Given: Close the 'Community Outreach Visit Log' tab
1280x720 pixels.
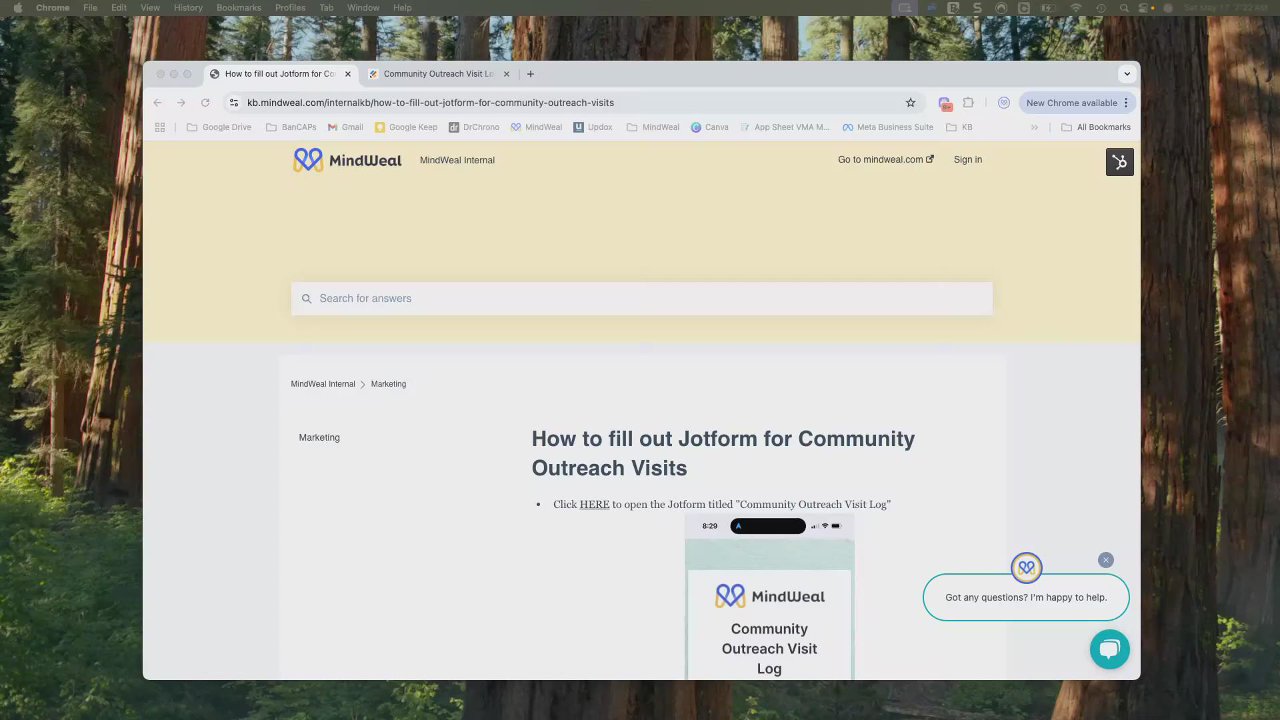Looking at the screenshot, I should 506,74.
